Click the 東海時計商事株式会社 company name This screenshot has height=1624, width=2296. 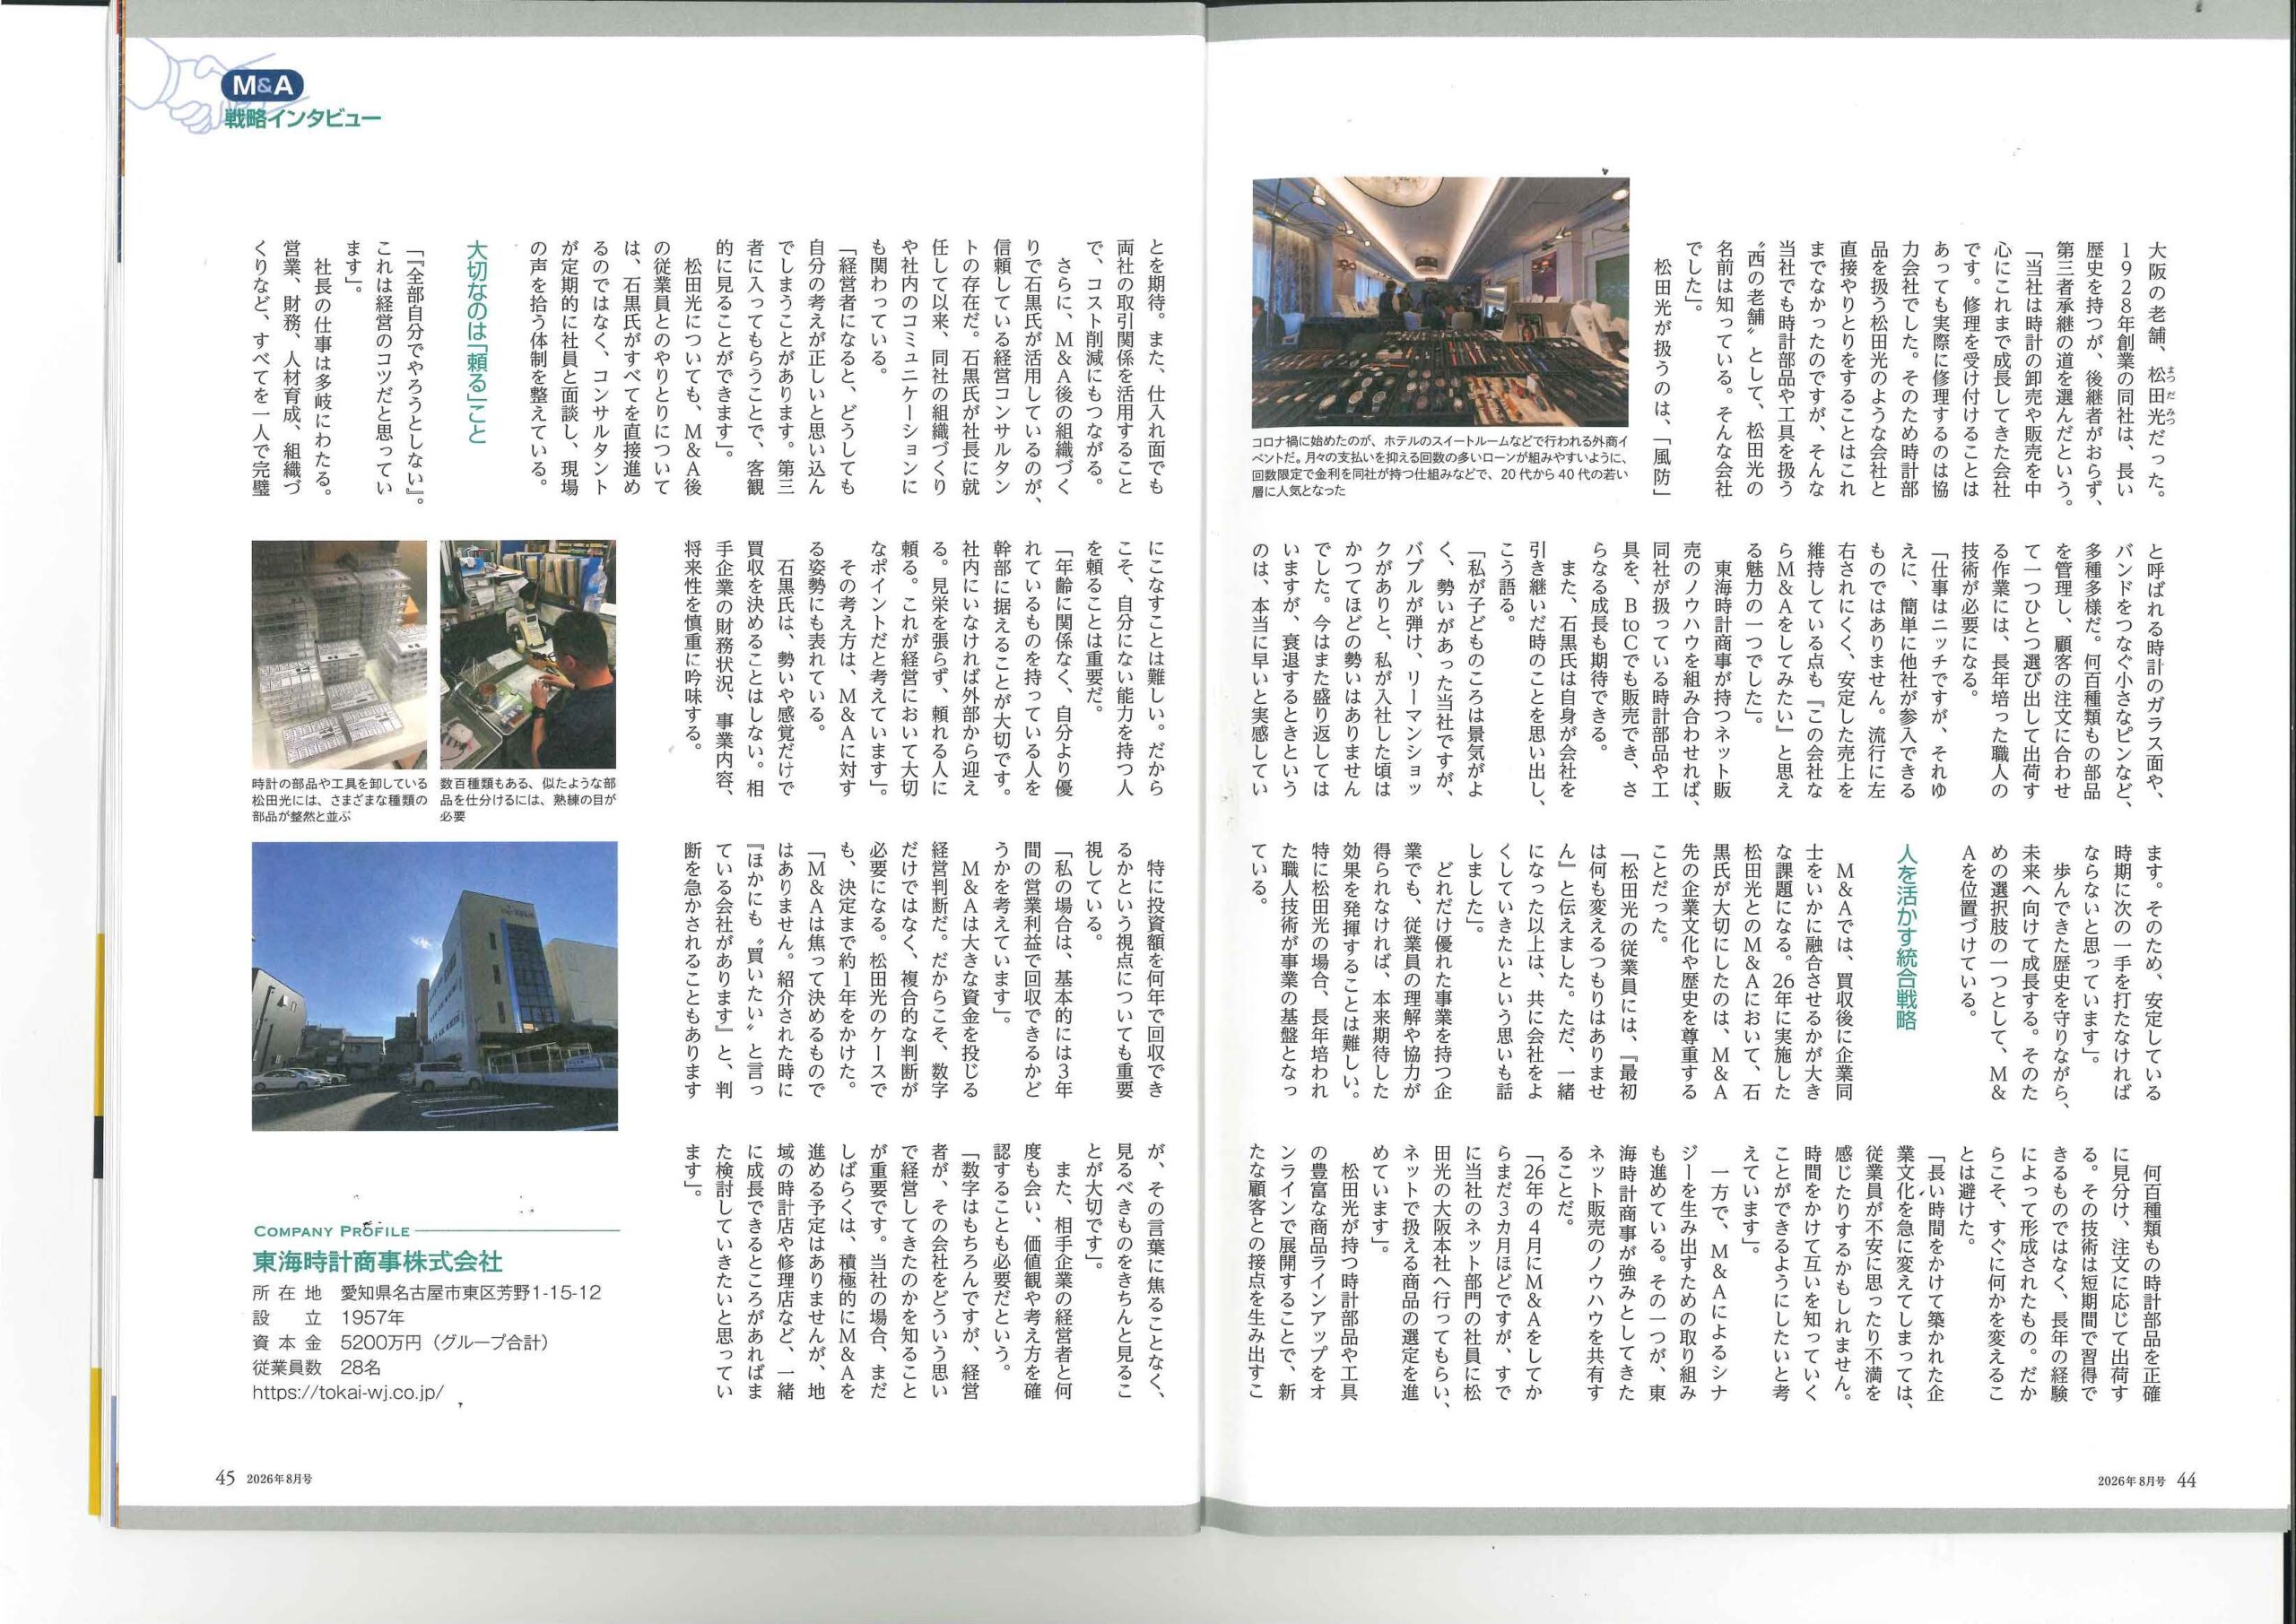click(378, 1261)
